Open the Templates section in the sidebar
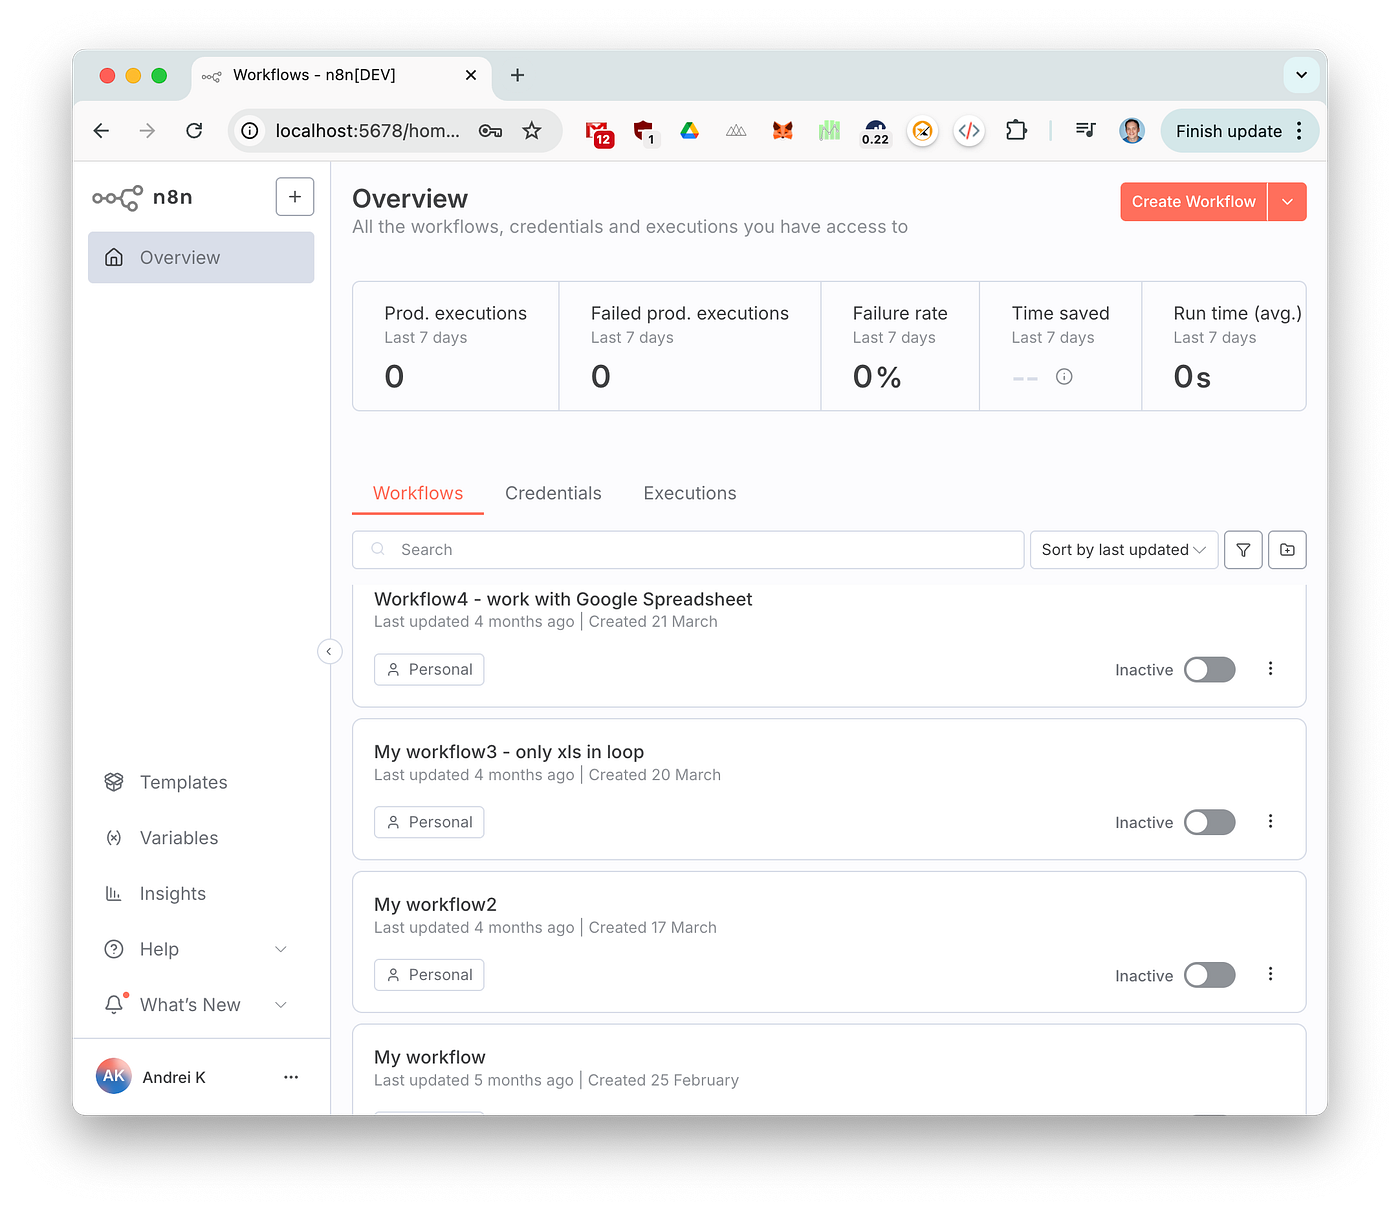The image size is (1400, 1211). click(x=183, y=782)
